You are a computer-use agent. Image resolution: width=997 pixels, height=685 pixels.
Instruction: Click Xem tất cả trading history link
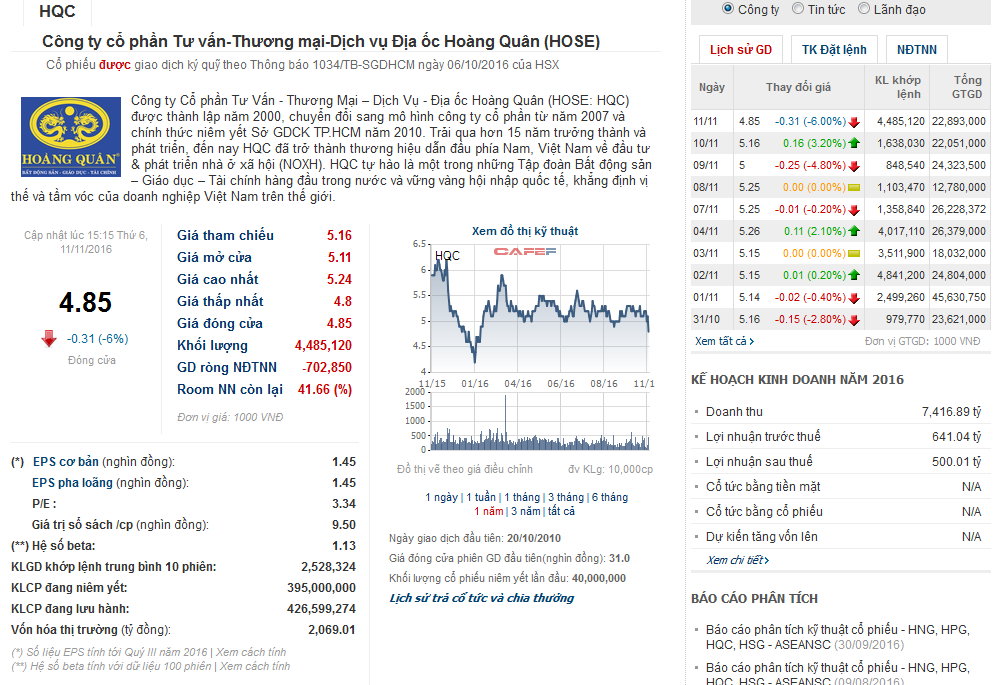[x=724, y=342]
